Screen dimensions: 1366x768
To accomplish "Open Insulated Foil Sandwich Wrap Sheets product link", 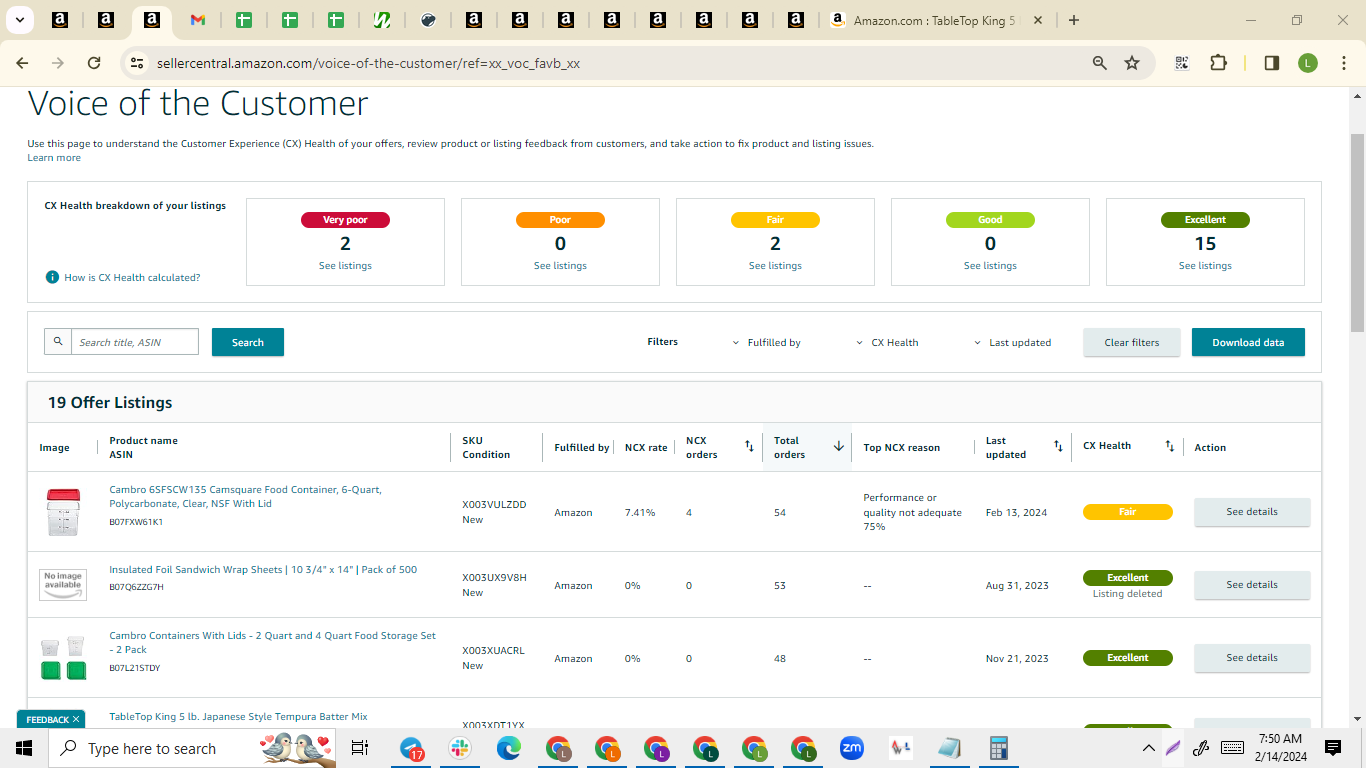I will (x=263, y=570).
